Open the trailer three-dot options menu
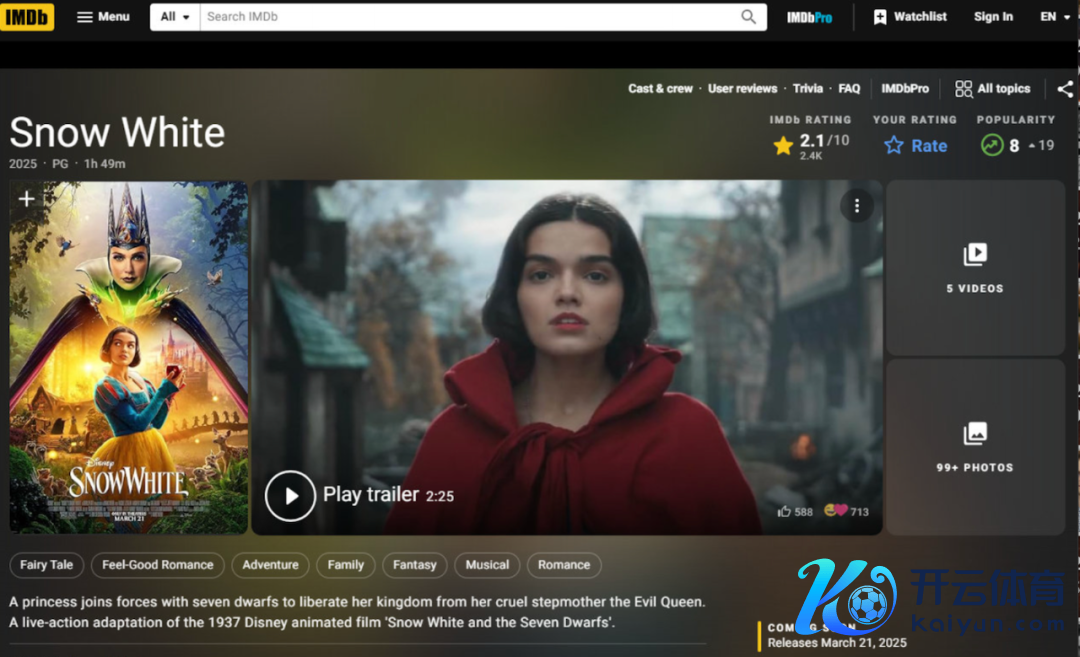Screen dimensions: 1080x657 tap(856, 206)
